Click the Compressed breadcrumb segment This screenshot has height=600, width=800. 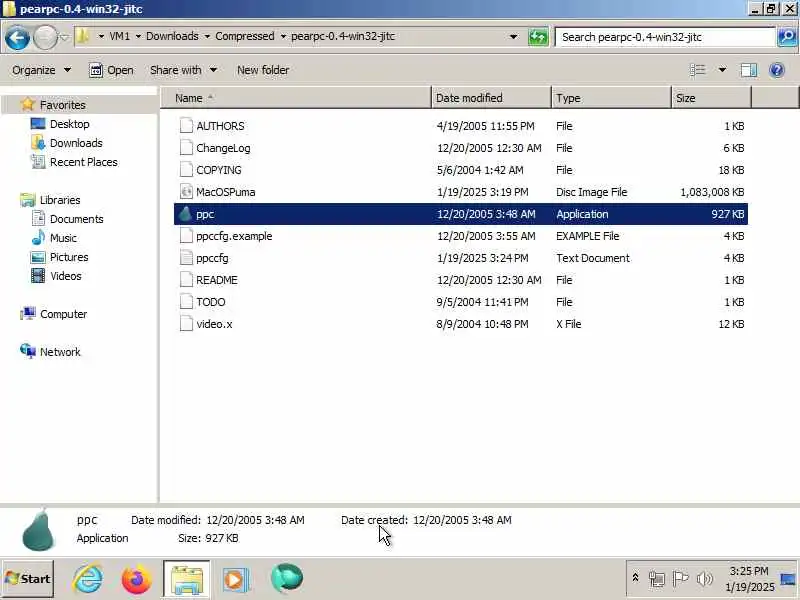click(244, 36)
